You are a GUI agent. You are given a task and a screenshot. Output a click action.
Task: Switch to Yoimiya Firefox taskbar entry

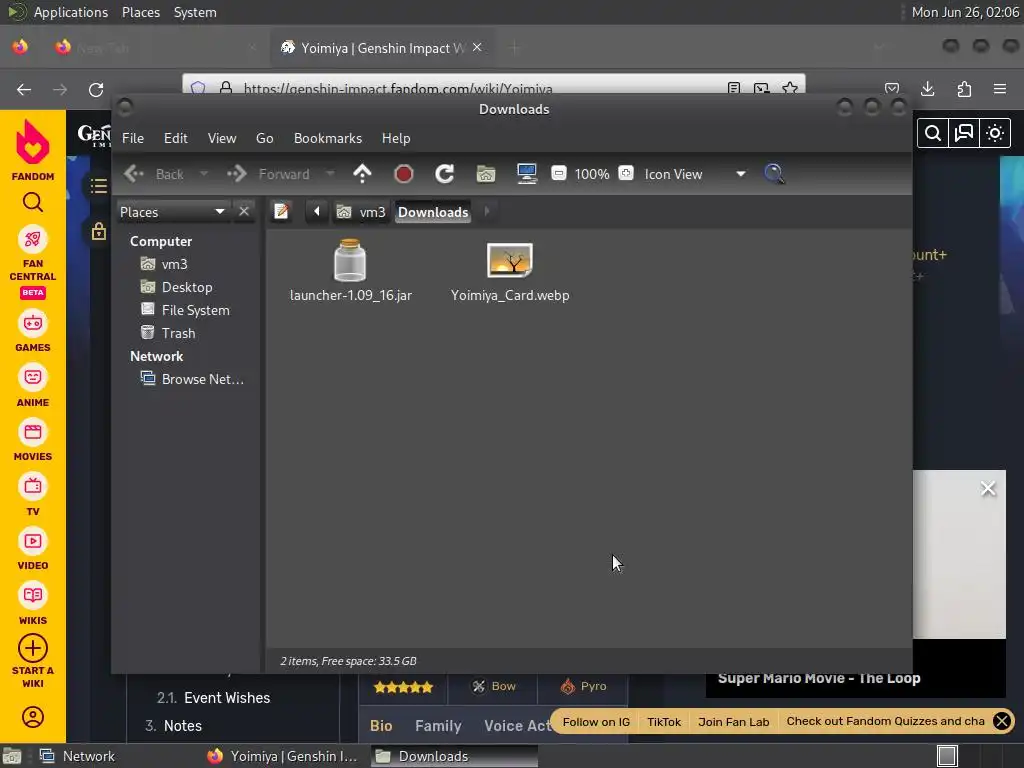pyautogui.click(x=282, y=756)
